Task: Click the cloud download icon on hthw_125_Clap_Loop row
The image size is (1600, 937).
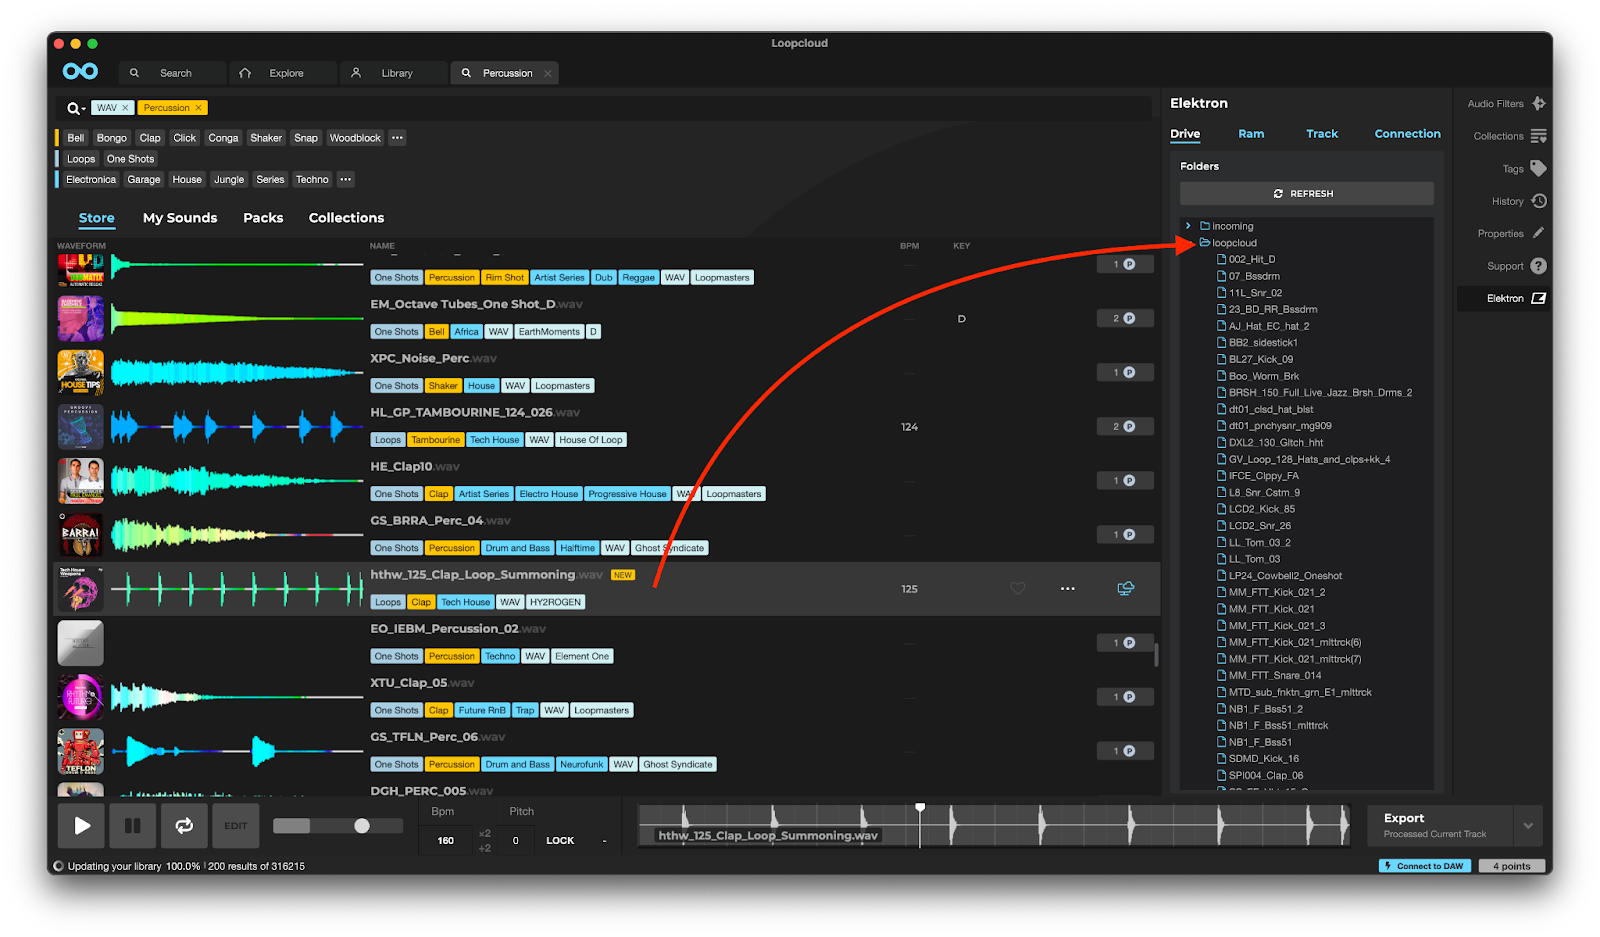Action: point(1125,588)
